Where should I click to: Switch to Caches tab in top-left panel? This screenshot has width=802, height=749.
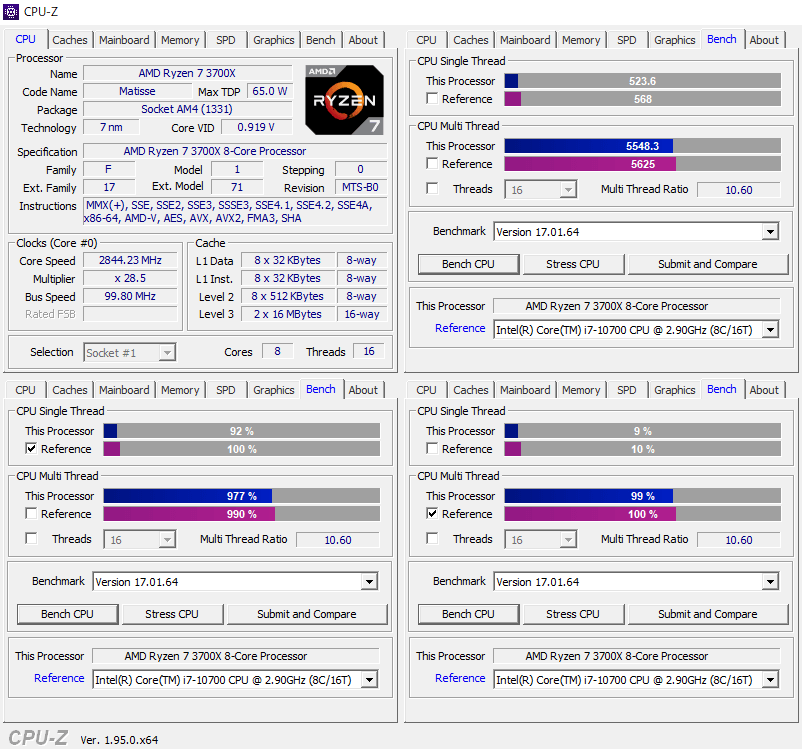(x=70, y=40)
